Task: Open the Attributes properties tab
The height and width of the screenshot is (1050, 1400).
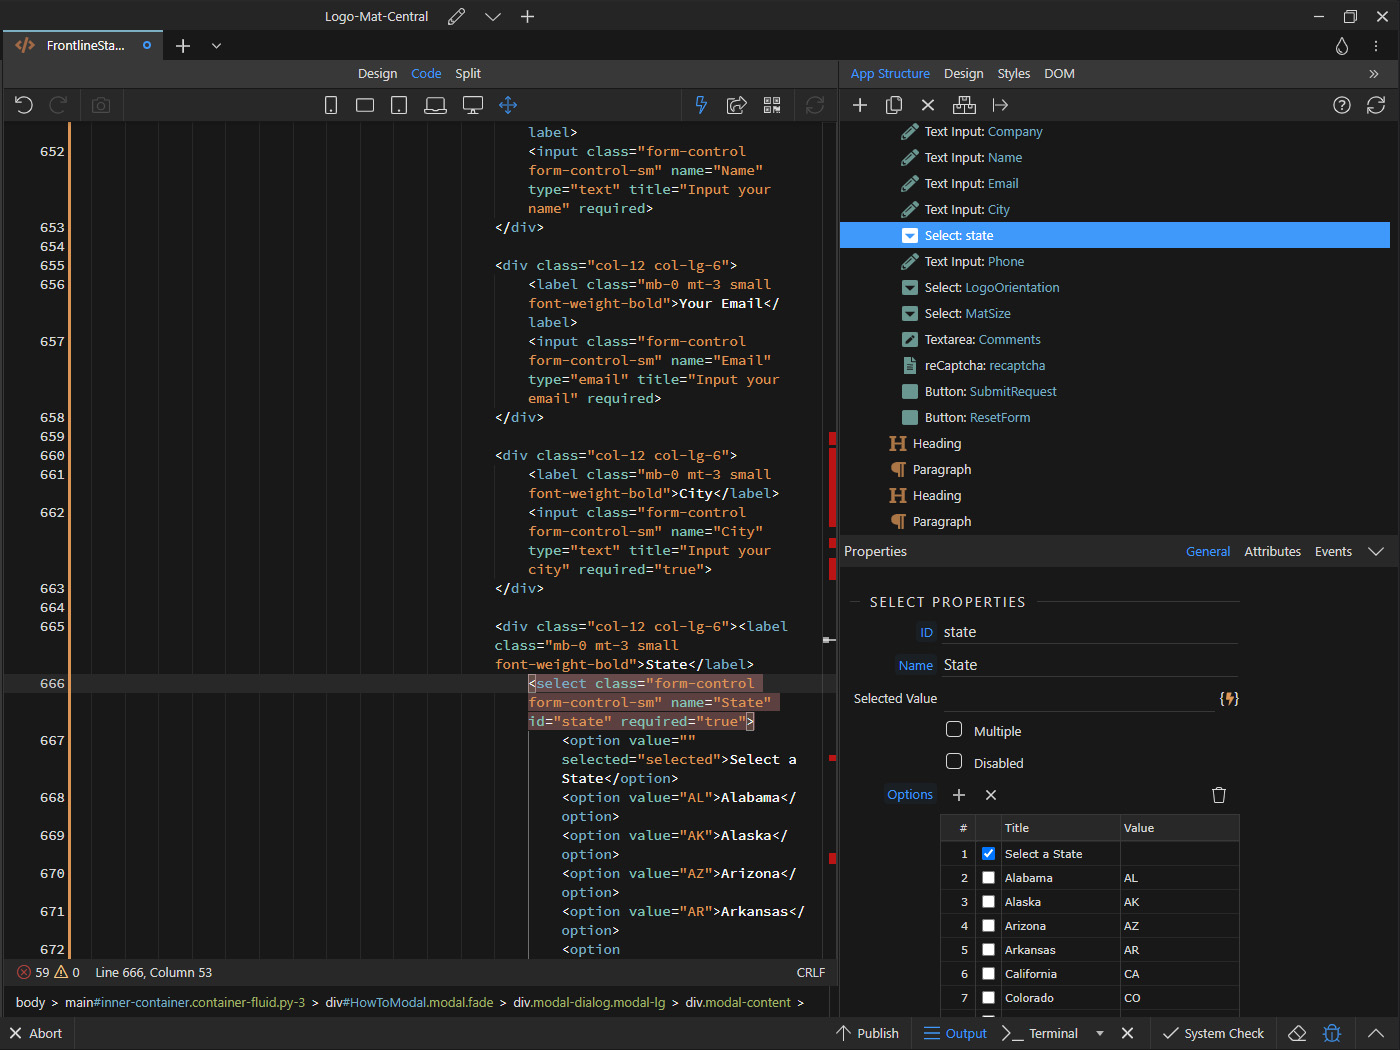Action: [x=1272, y=551]
